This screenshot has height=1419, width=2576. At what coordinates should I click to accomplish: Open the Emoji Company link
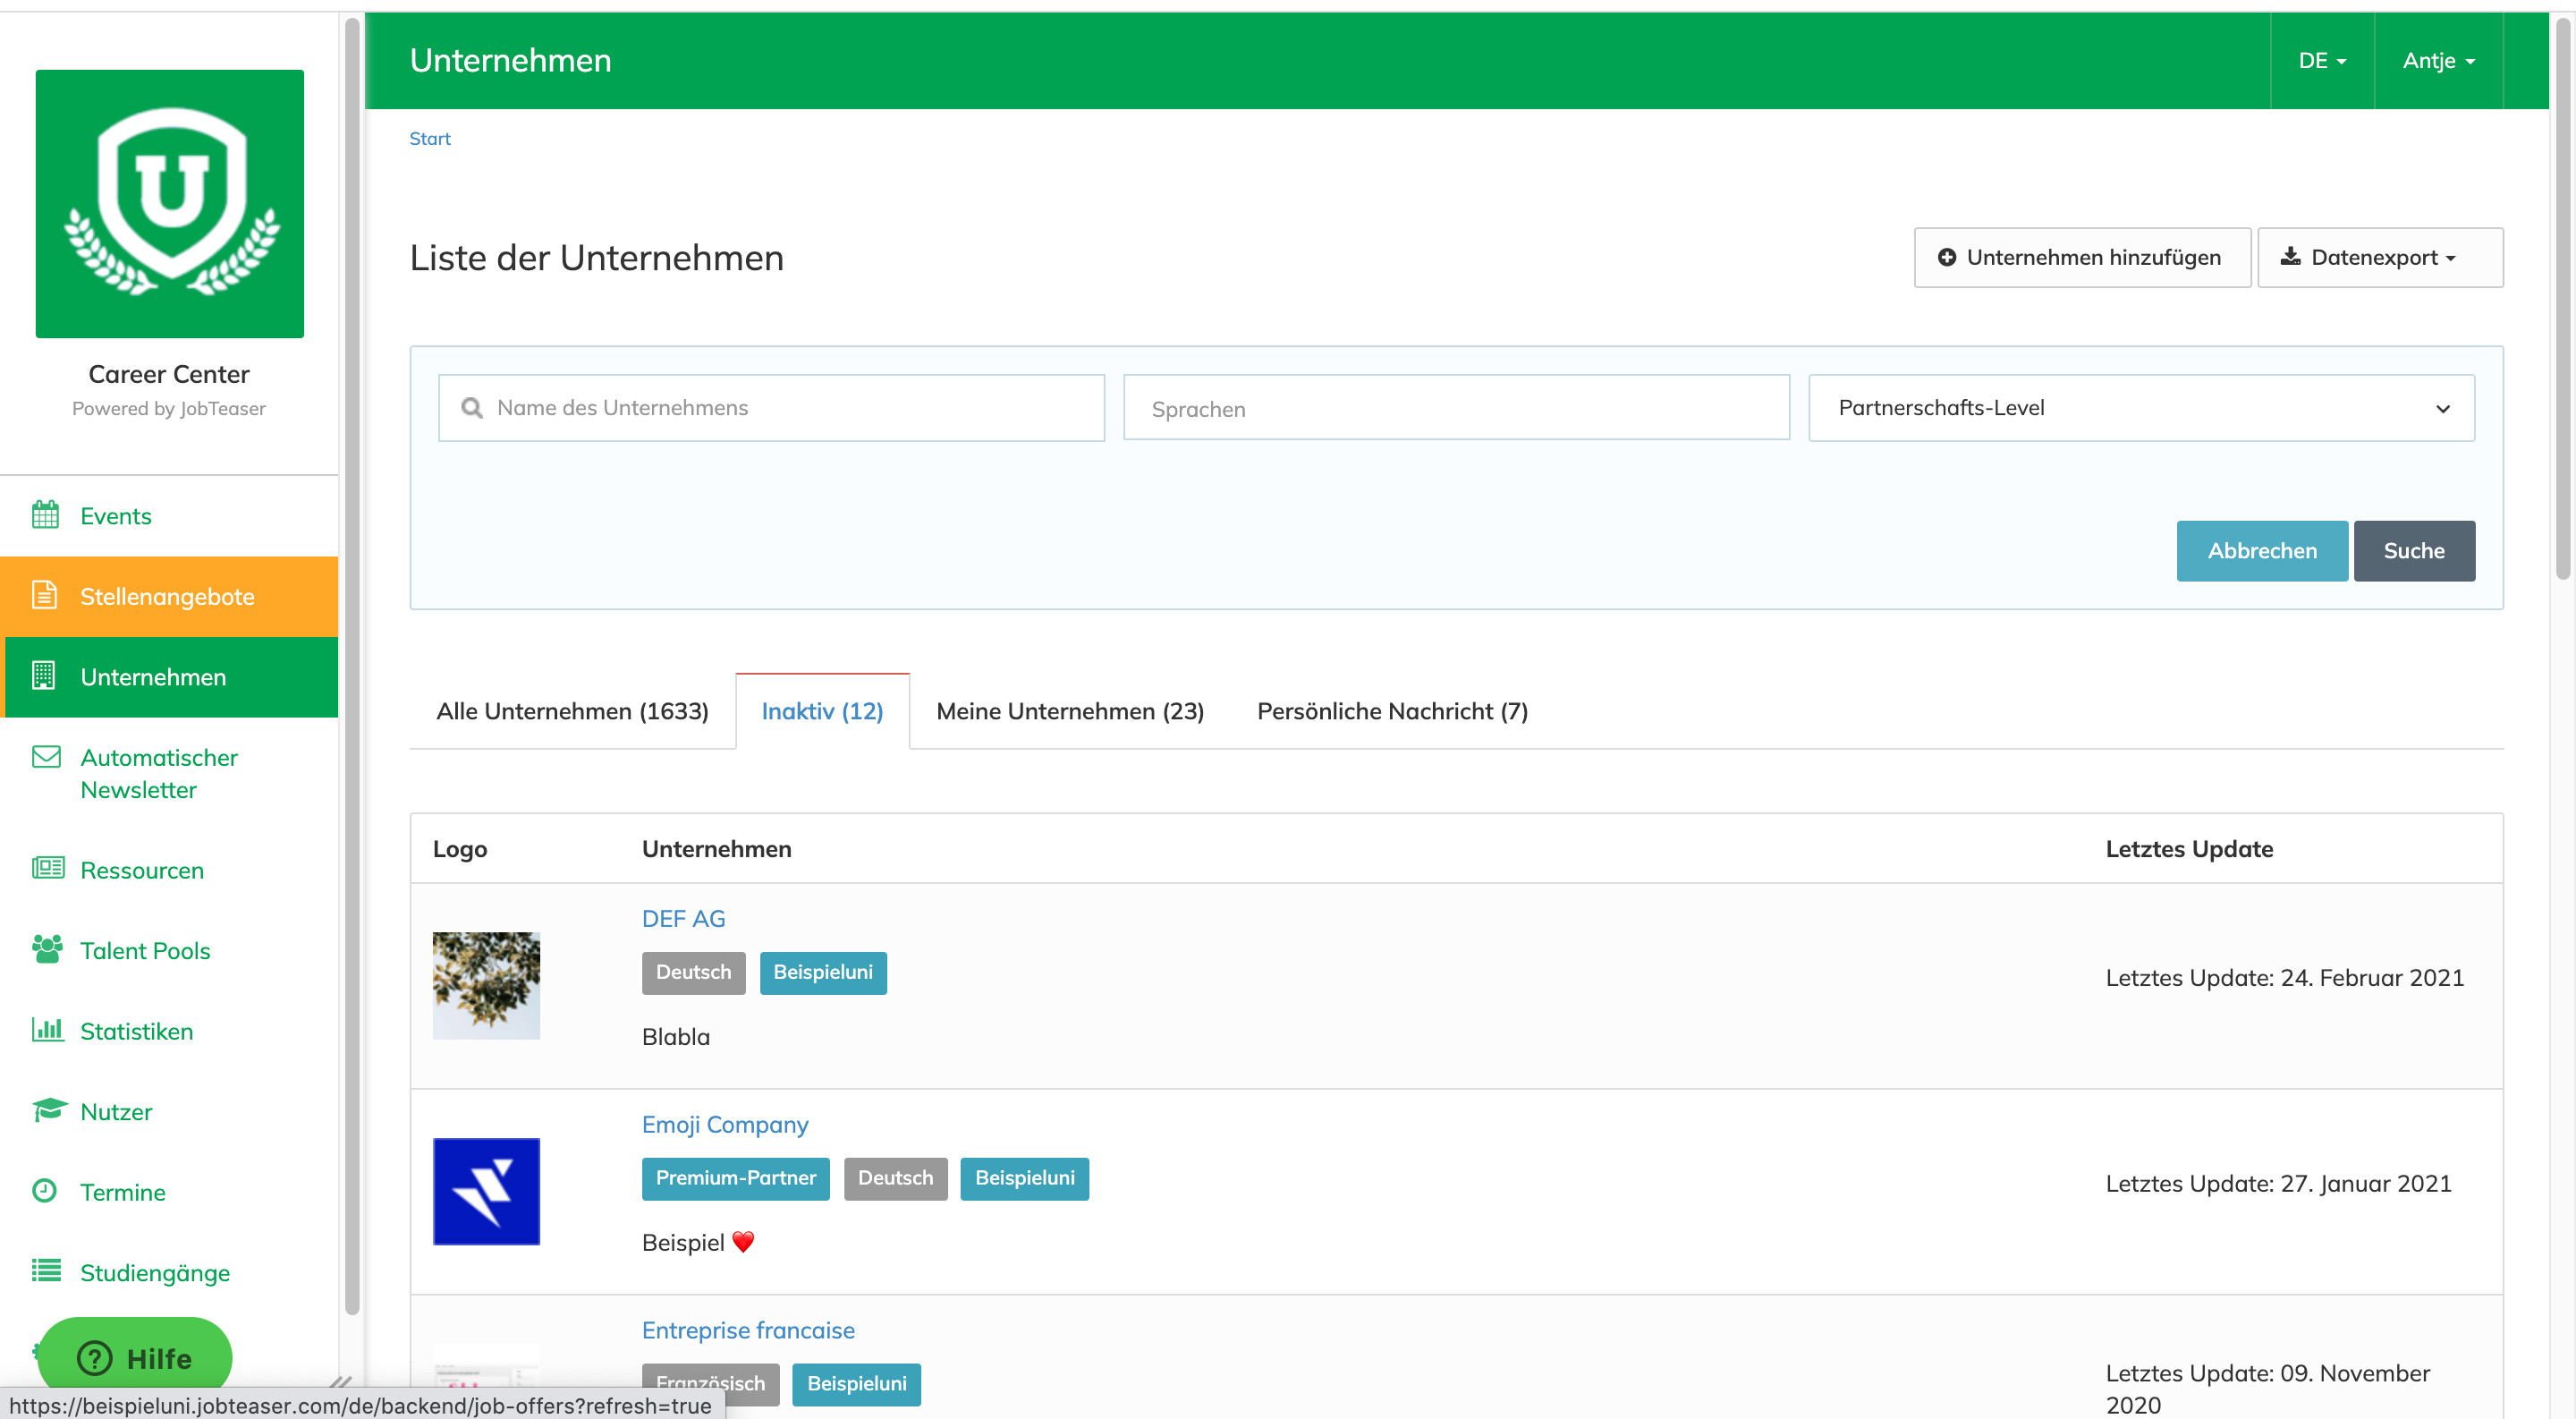pyautogui.click(x=725, y=1124)
